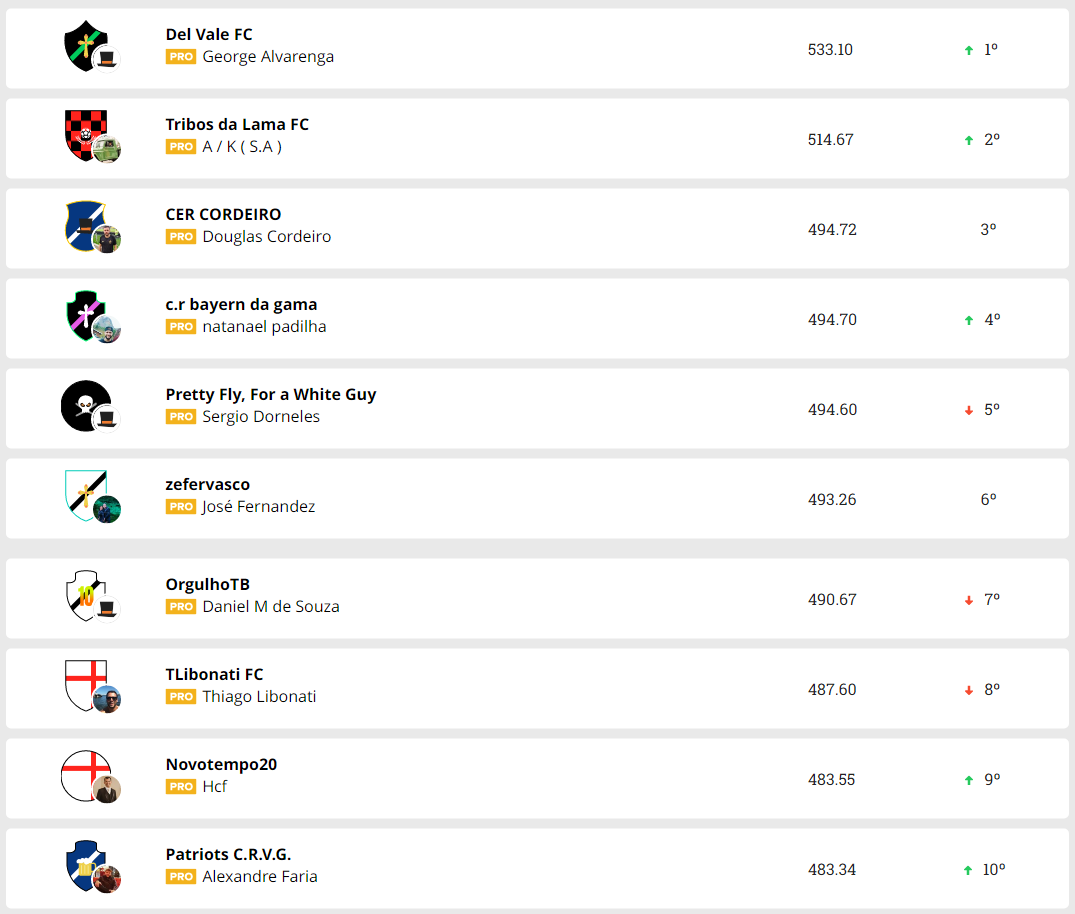Click the CER CORDEIRO blue shield crest
This screenshot has width=1075, height=914.
82,224
